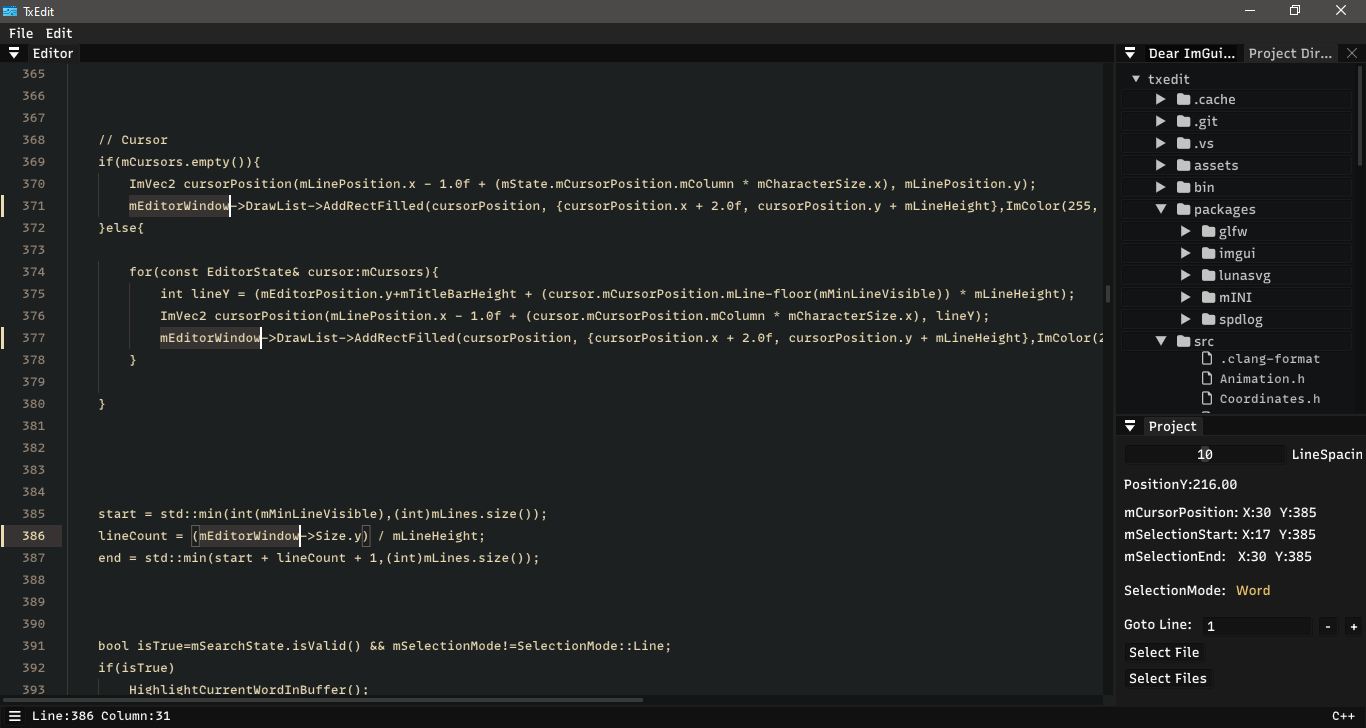Click the TxEdit app icon in title bar
The height and width of the screenshot is (728, 1366).
10,11
